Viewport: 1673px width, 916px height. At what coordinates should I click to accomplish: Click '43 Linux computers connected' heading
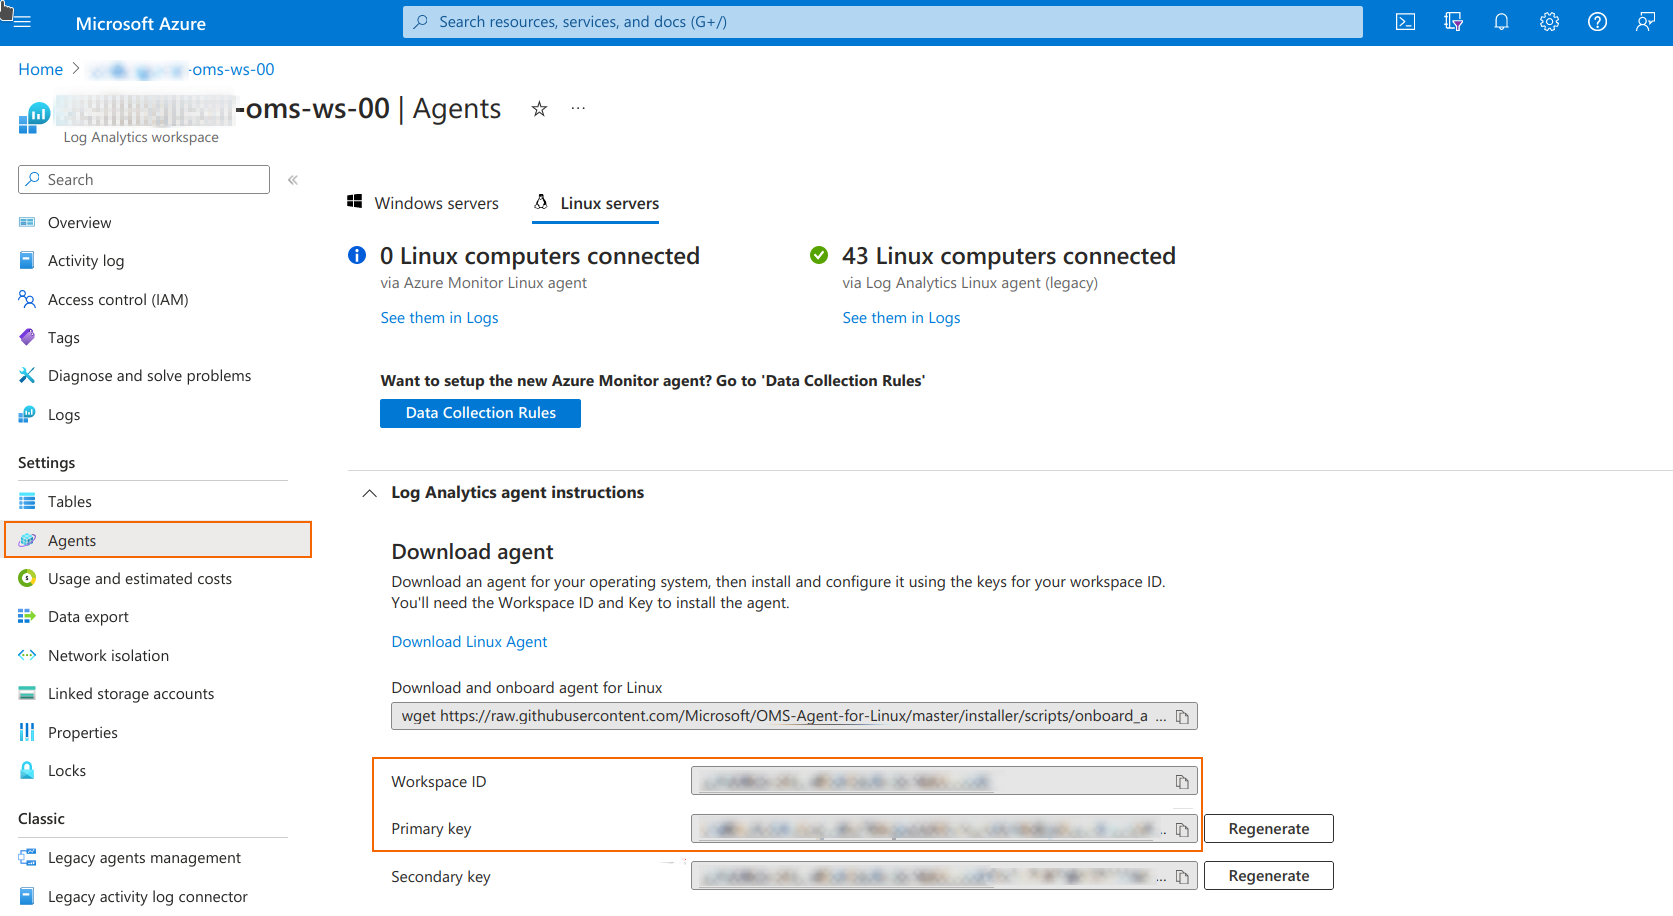1008,256
